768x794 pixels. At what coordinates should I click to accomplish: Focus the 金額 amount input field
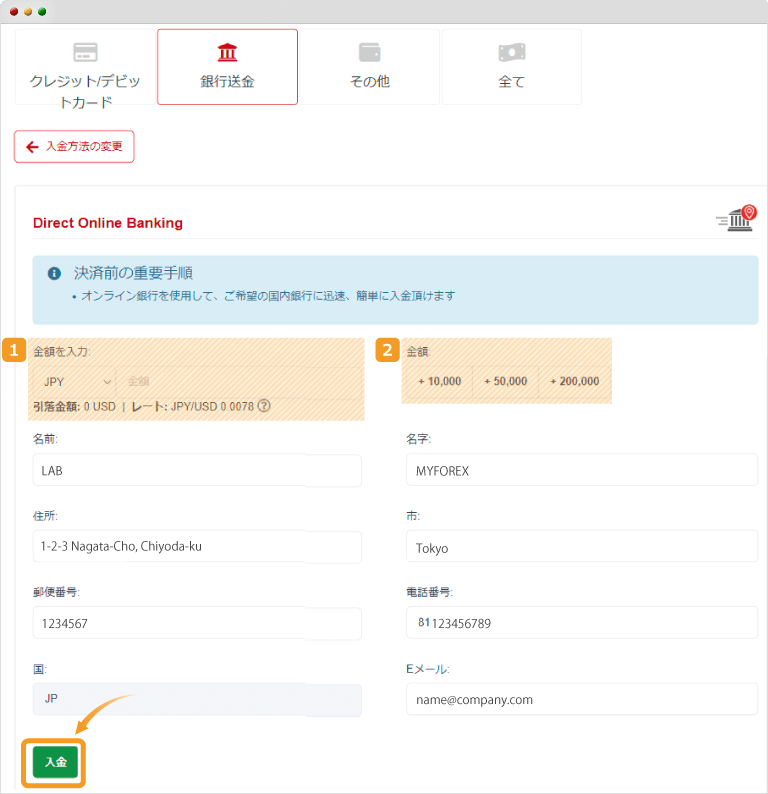[x=239, y=382]
